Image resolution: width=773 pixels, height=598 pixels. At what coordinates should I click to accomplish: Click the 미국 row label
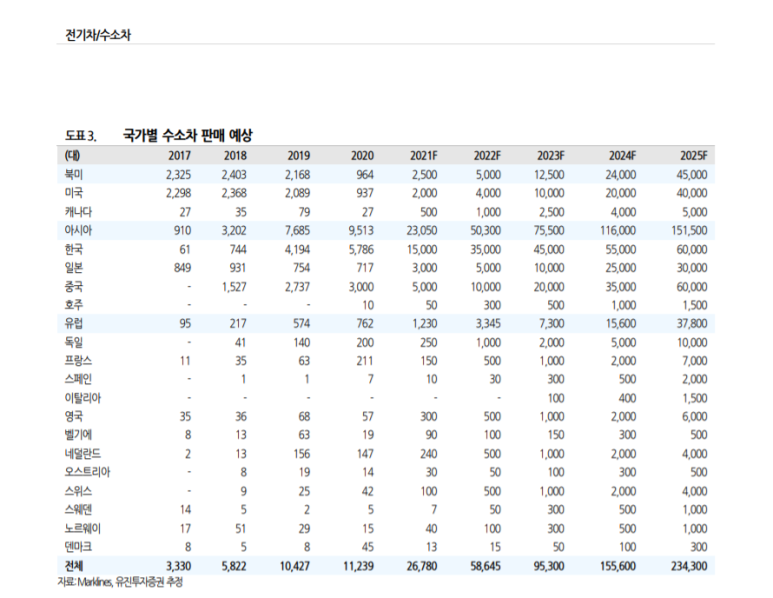click(x=74, y=193)
